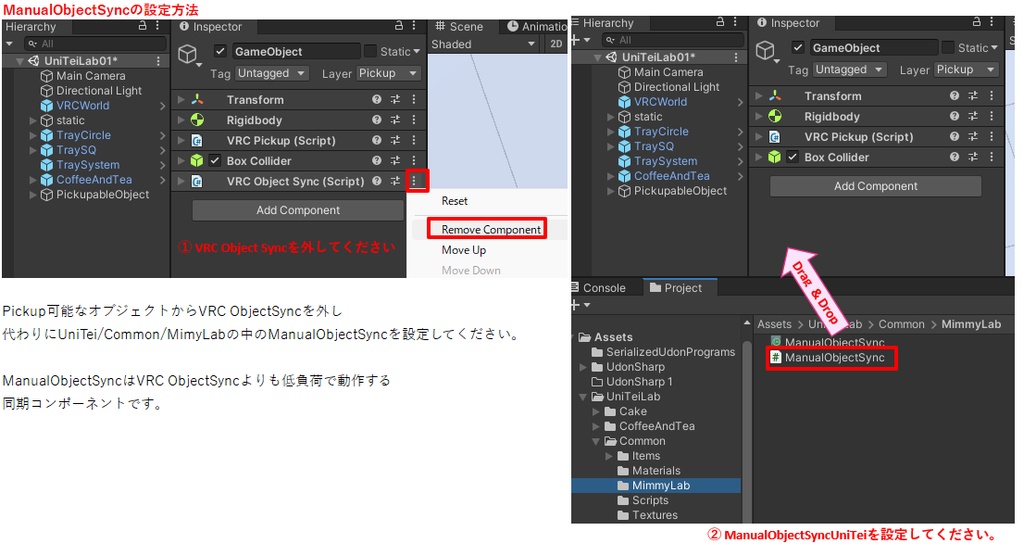
Task: Open Shaded draw mode dropdown
Action: [483, 44]
